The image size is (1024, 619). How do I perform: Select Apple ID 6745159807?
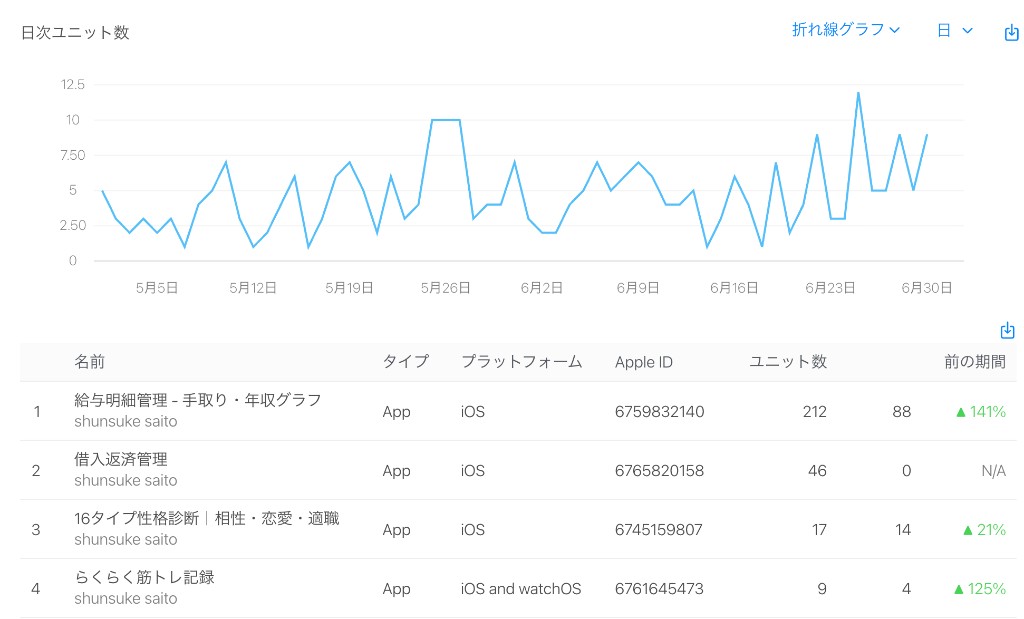[x=658, y=530]
